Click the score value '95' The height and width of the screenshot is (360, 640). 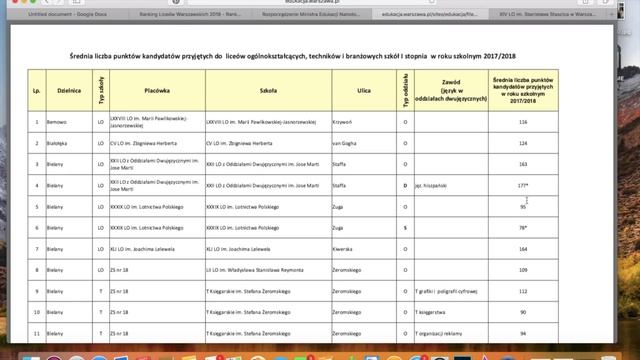click(x=523, y=207)
